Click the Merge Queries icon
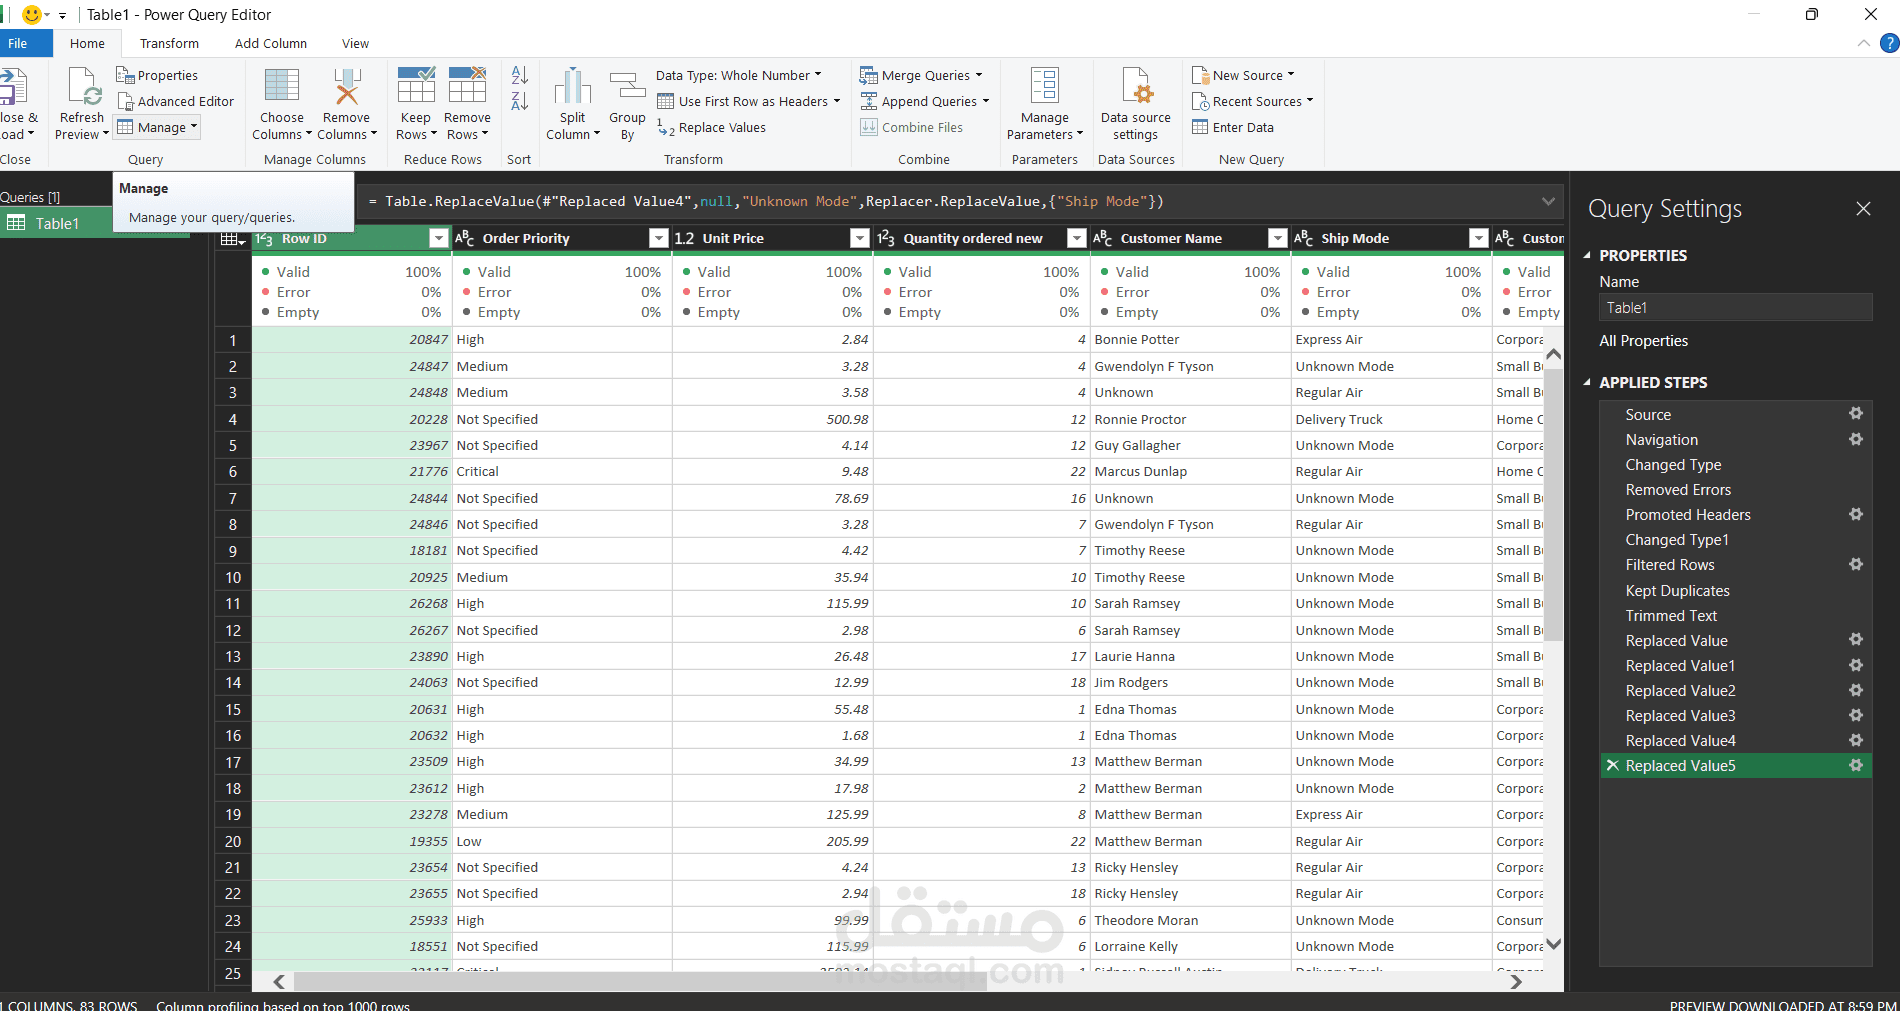Image resolution: width=1900 pixels, height=1011 pixels. (x=868, y=75)
